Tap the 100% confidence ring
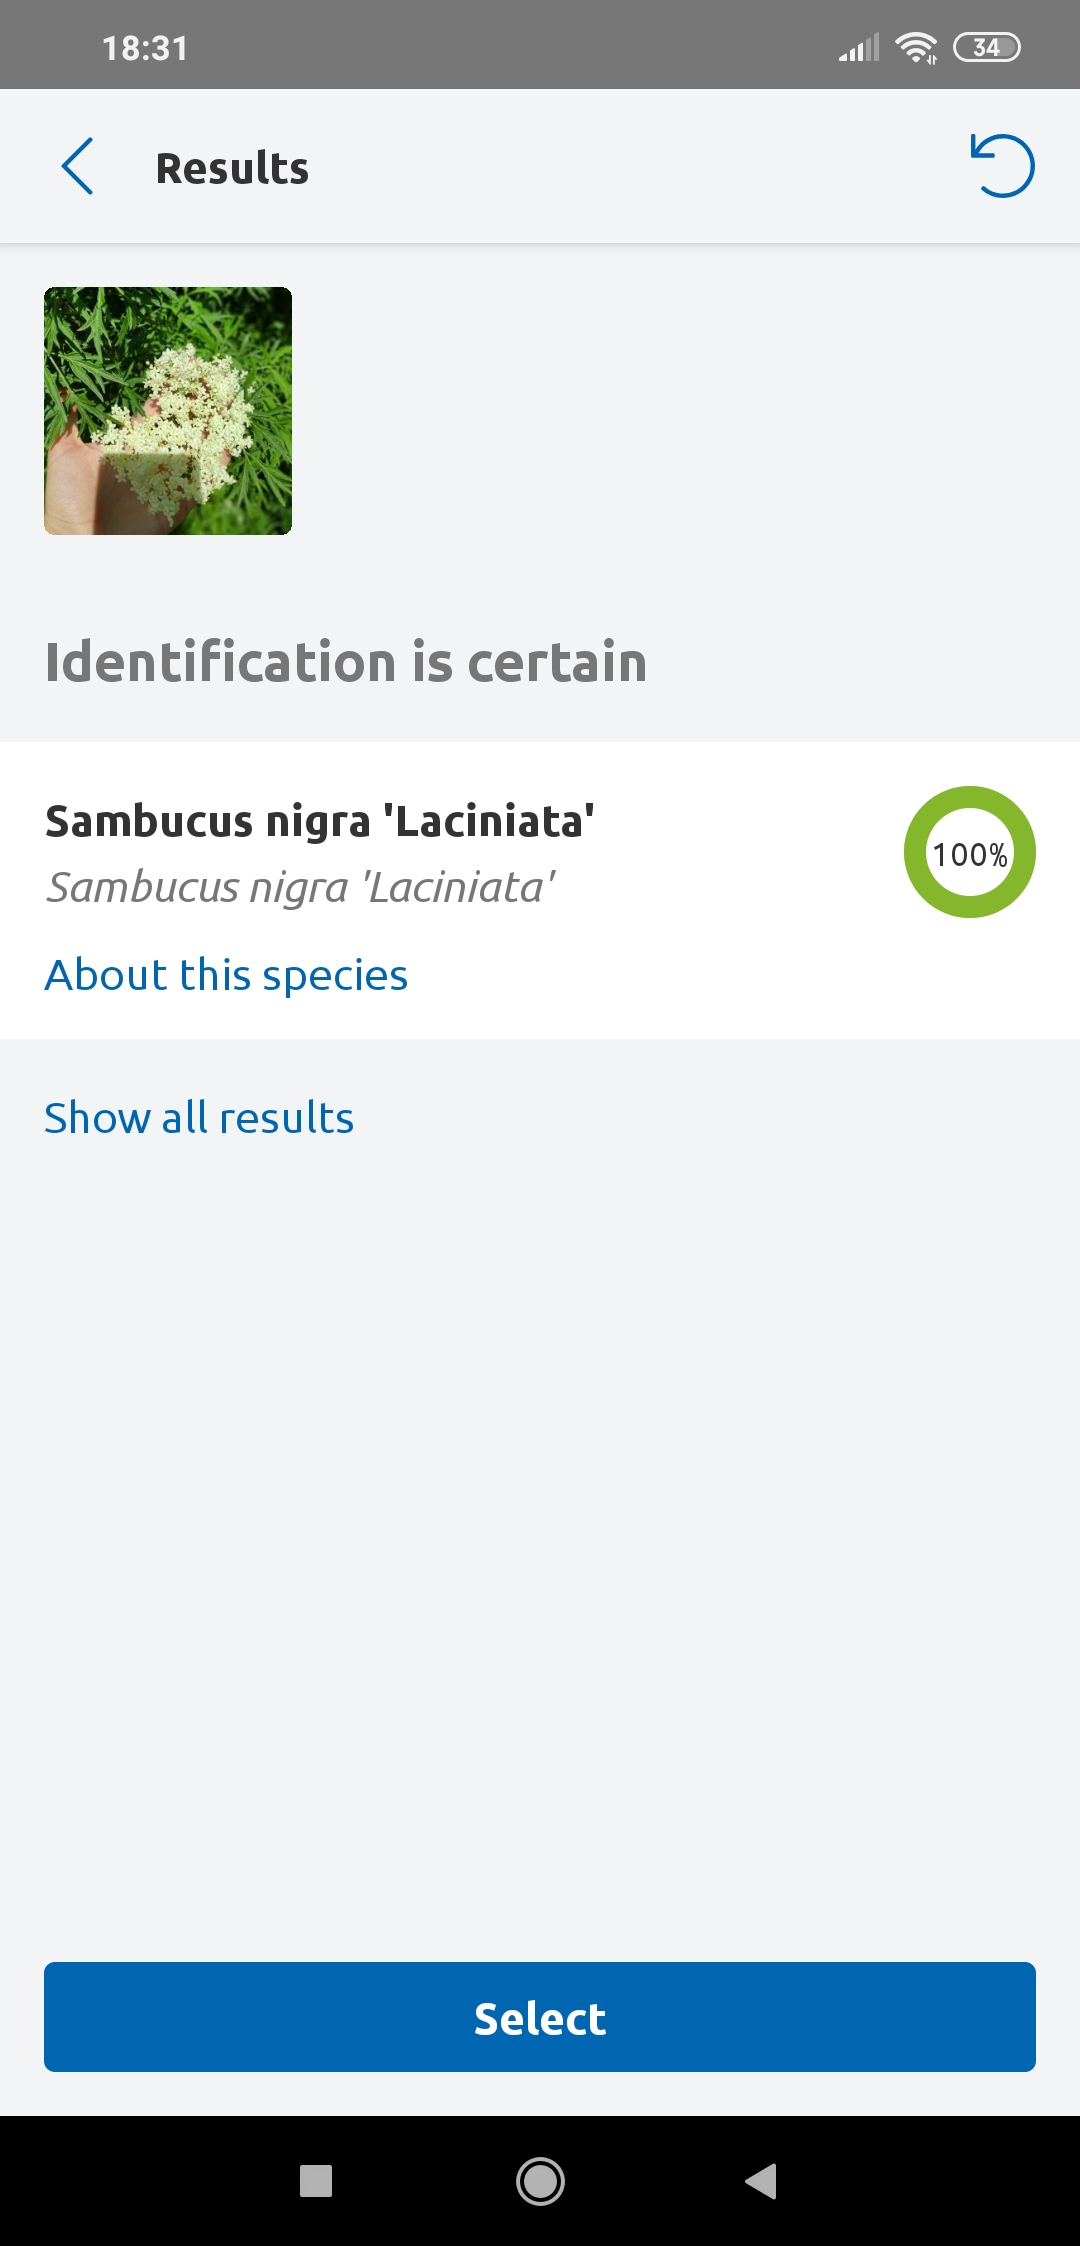Viewport: 1080px width, 2246px height. pos(970,852)
